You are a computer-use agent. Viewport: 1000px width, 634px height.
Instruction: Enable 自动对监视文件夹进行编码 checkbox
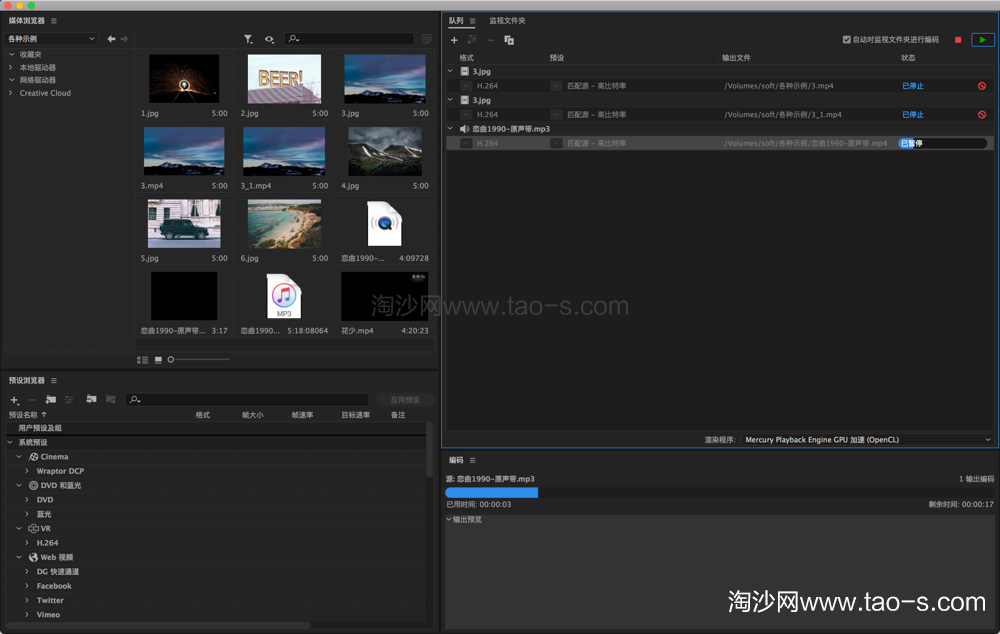(848, 39)
